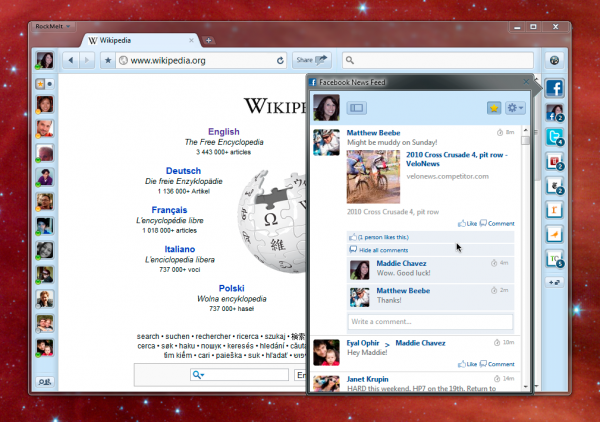Screen dimensions: 600x422
Task: Click Maddie Chavez name on Wow comment
Action: pyautogui.click(x=401, y=263)
